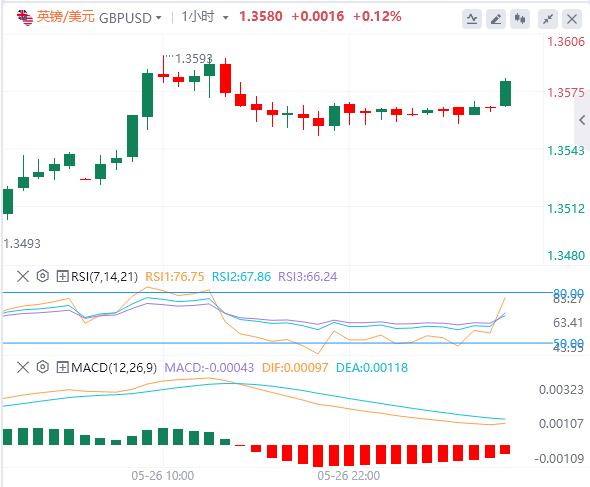Click the RSI1:76.75 value
The image size is (590, 487).
pos(175,277)
